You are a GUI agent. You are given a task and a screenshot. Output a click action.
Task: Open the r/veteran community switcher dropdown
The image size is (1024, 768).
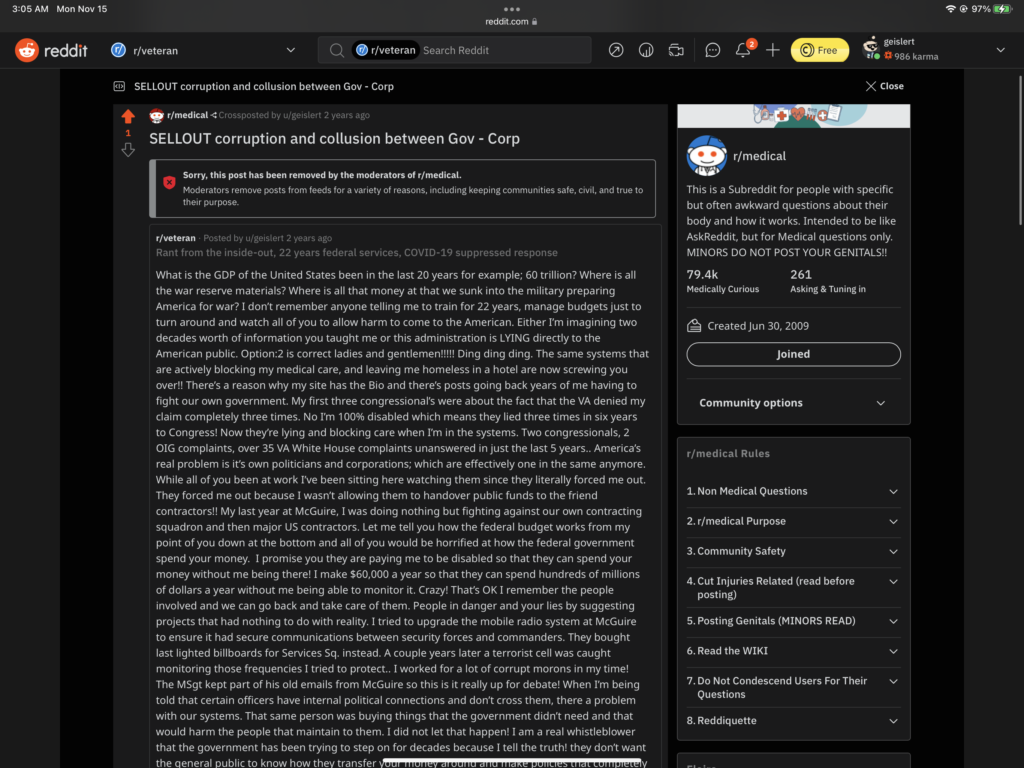click(x=291, y=50)
